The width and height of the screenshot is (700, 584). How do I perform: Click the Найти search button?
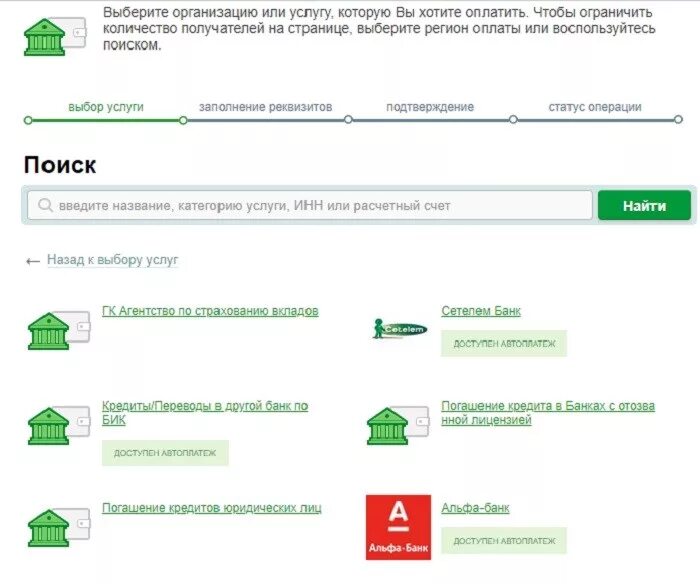[x=644, y=205]
